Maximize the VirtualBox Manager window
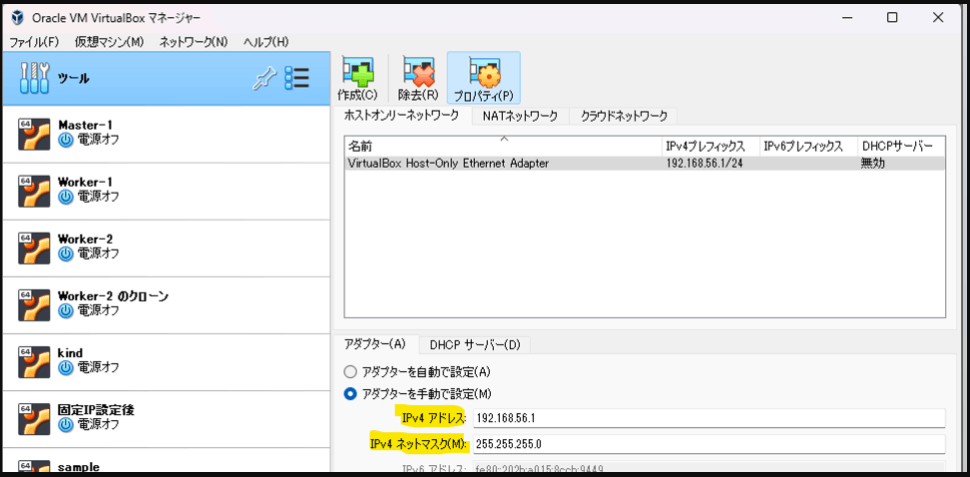Viewport: 970px width, 477px height. tap(891, 17)
